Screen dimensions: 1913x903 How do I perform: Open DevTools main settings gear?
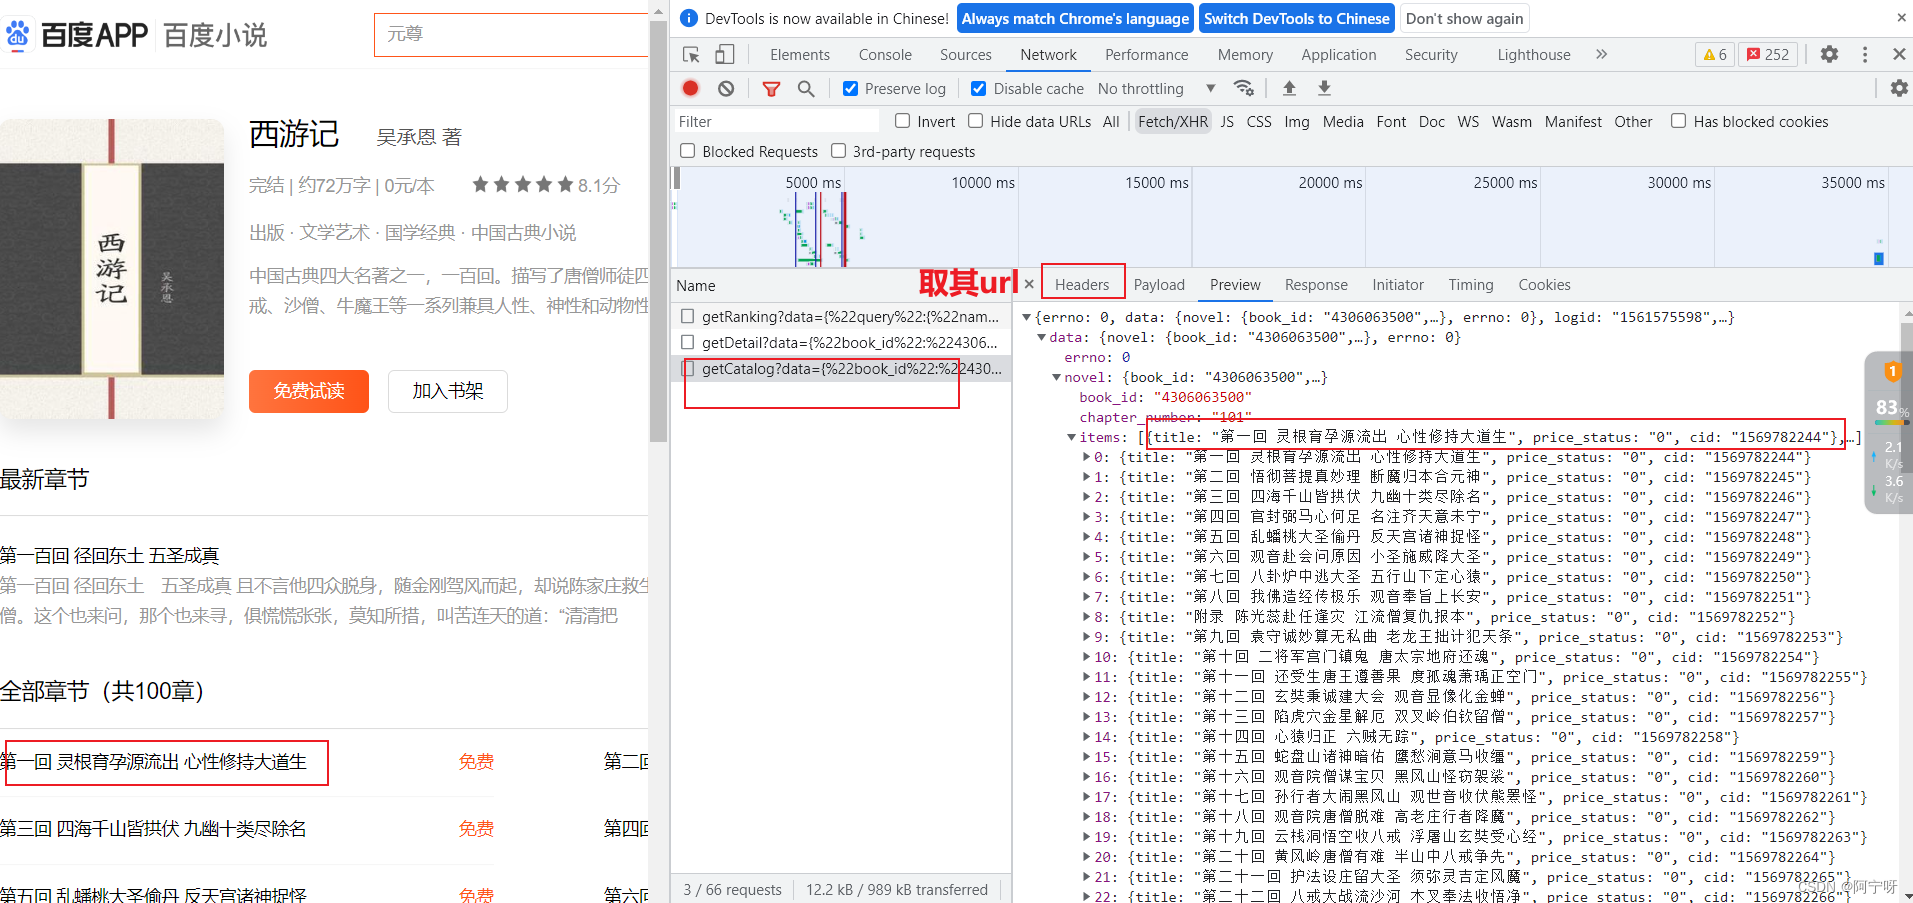tap(1829, 54)
